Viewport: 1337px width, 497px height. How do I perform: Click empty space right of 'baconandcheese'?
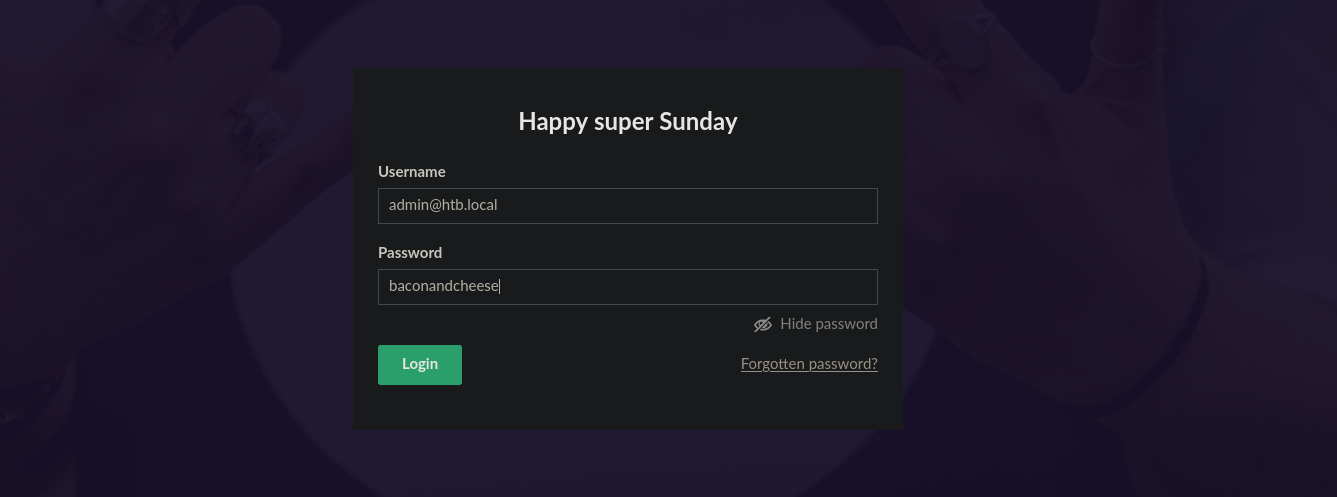pyautogui.click(x=700, y=287)
